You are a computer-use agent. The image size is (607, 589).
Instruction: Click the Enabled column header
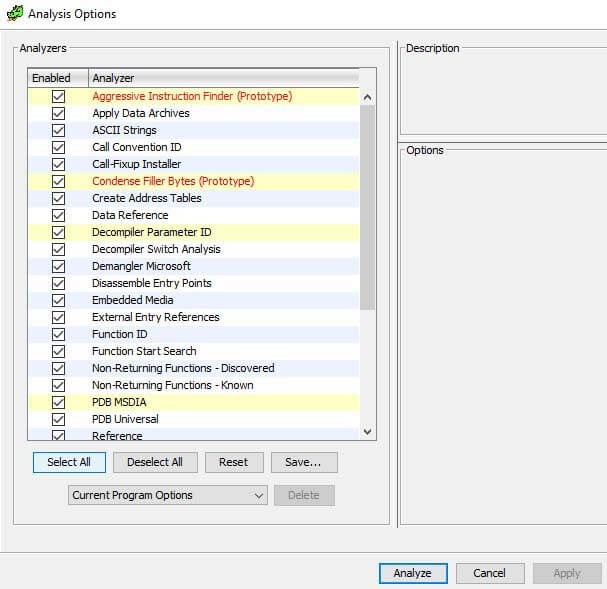52,78
